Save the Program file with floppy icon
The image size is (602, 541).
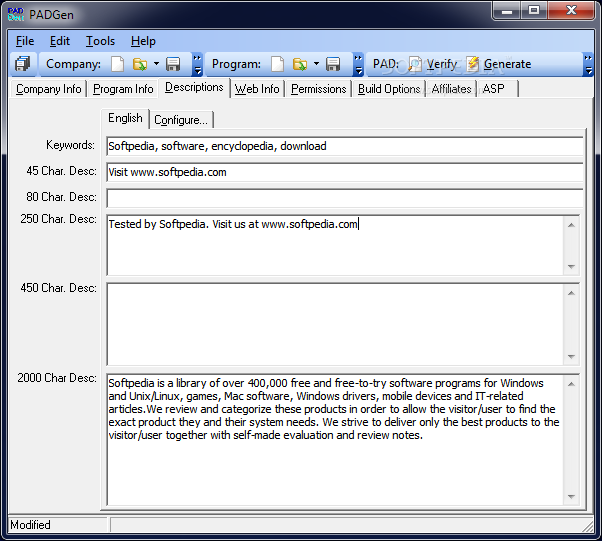coord(333,64)
